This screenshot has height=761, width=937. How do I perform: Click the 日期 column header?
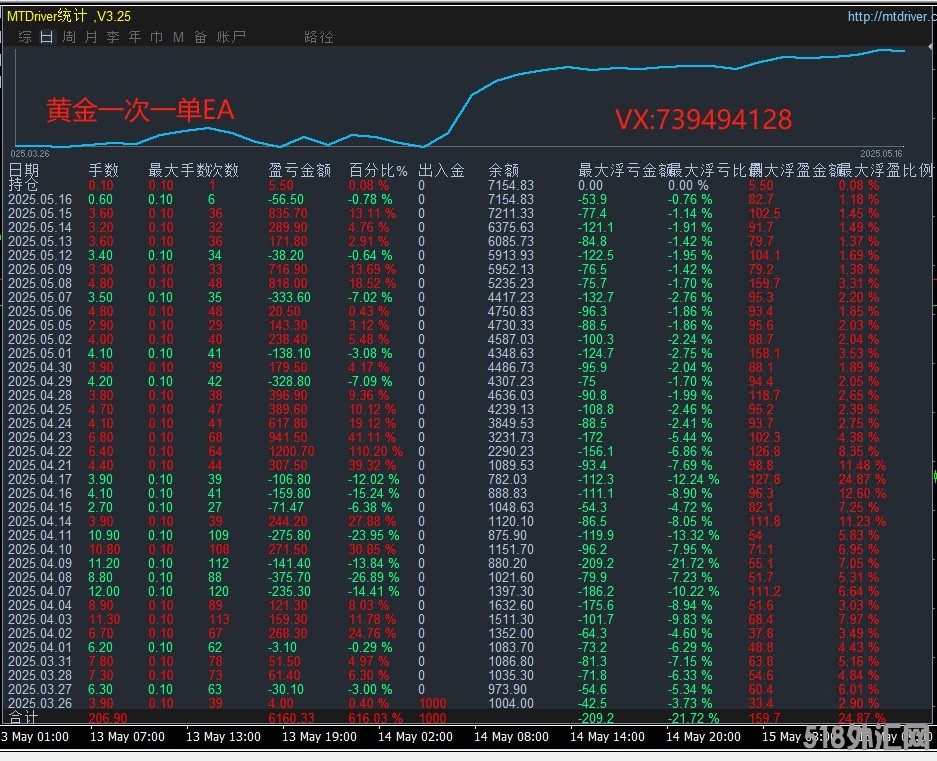tap(24, 170)
